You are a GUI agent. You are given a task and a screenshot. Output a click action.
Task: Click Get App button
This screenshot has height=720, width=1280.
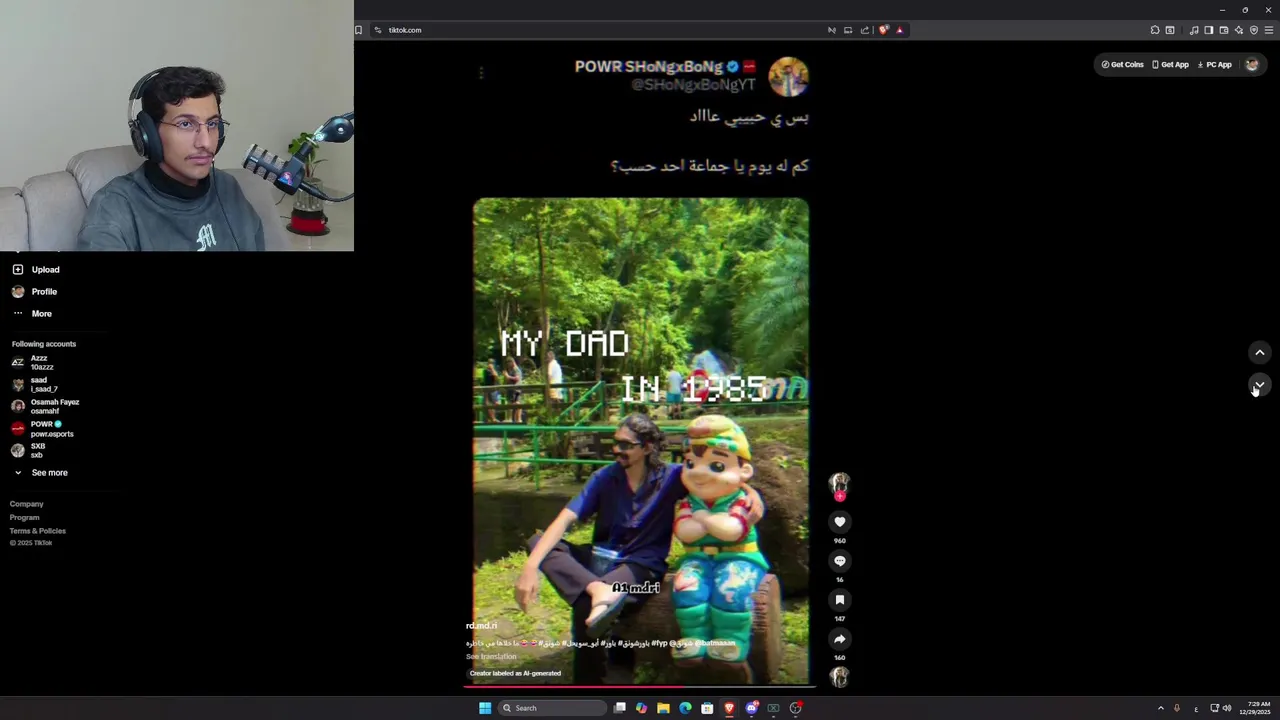pyautogui.click(x=1170, y=65)
